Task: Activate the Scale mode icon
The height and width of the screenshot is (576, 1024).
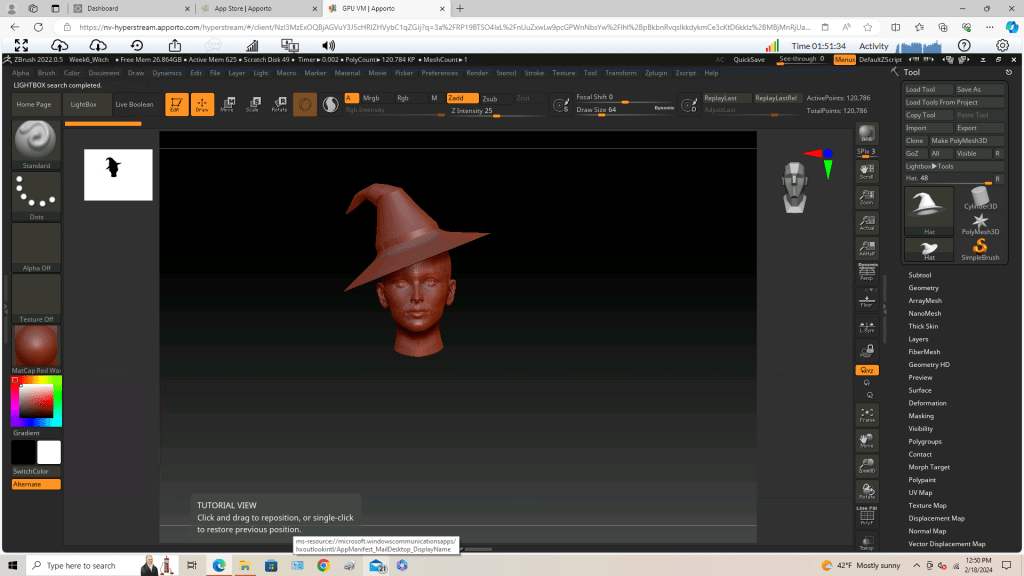Action: point(252,104)
